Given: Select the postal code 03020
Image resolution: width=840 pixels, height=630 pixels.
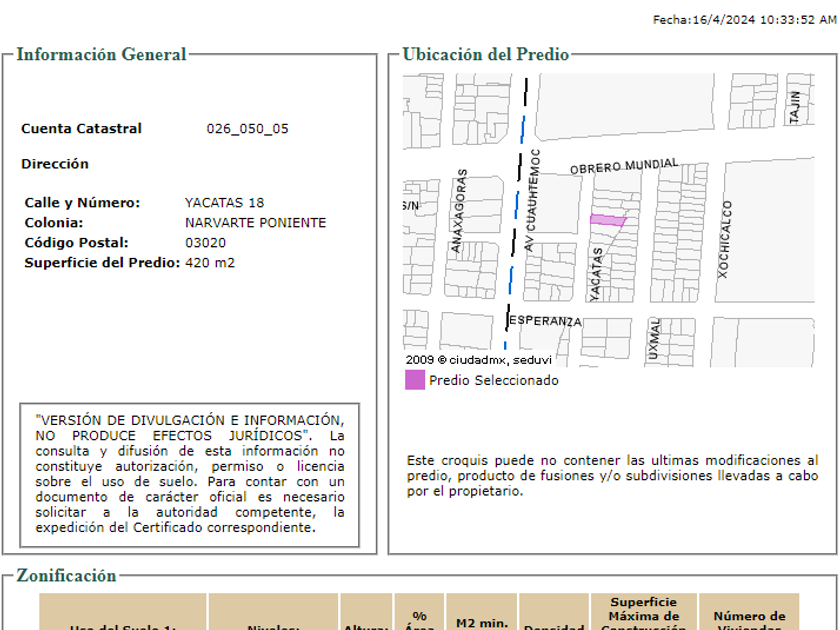Looking at the screenshot, I should (205, 243).
